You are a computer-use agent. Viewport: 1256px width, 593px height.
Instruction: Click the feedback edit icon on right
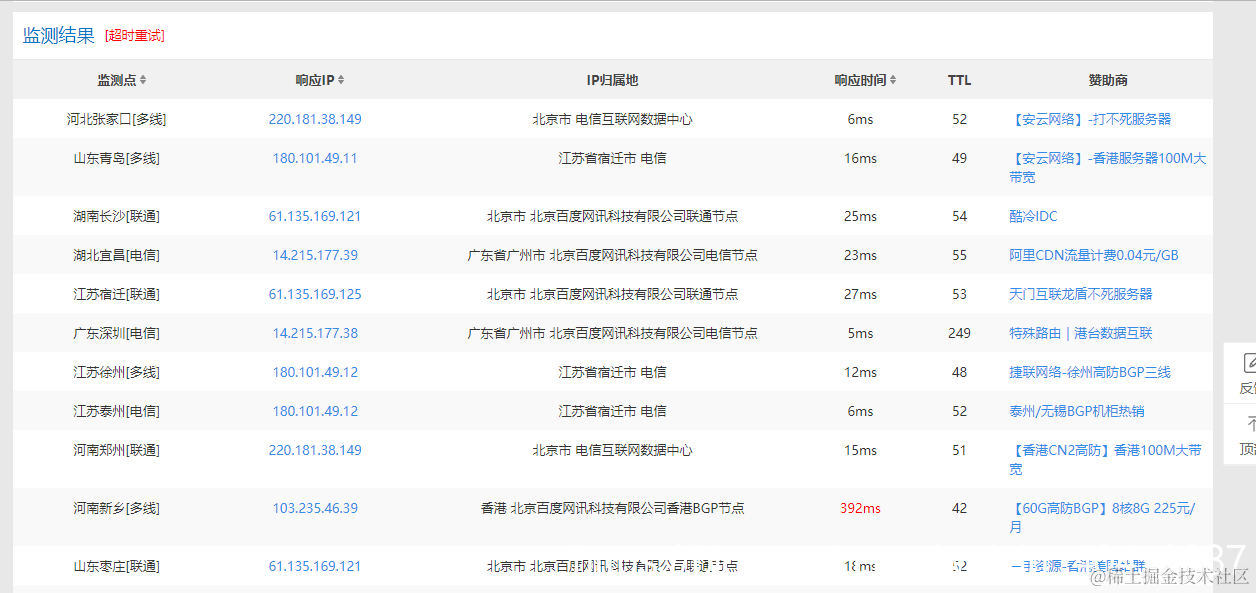[1249, 363]
